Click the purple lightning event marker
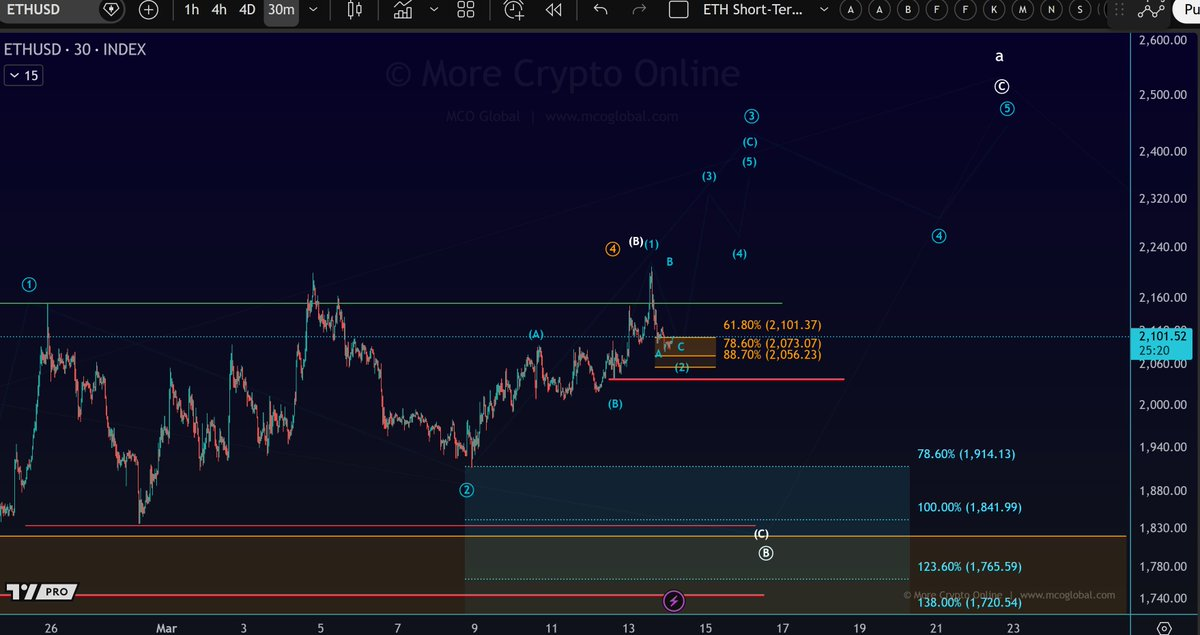Image resolution: width=1200 pixels, height=635 pixels. click(674, 601)
